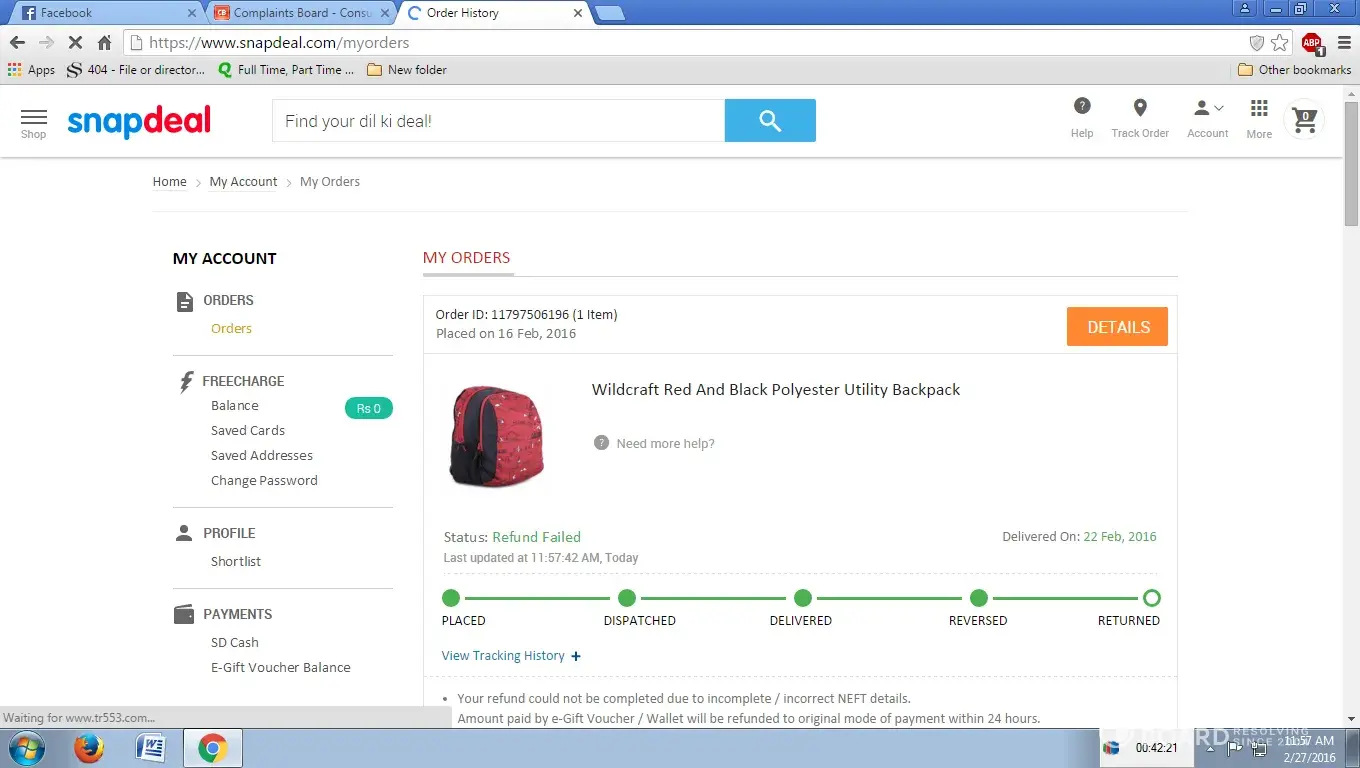
Task: Click the PAYMENTS wallet icon
Action: point(184,614)
